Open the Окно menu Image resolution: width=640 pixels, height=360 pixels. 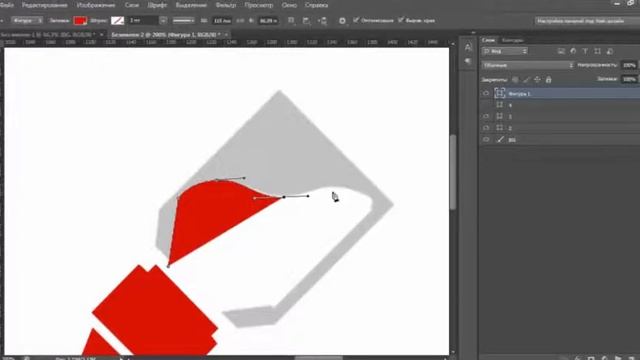tap(289, 5)
